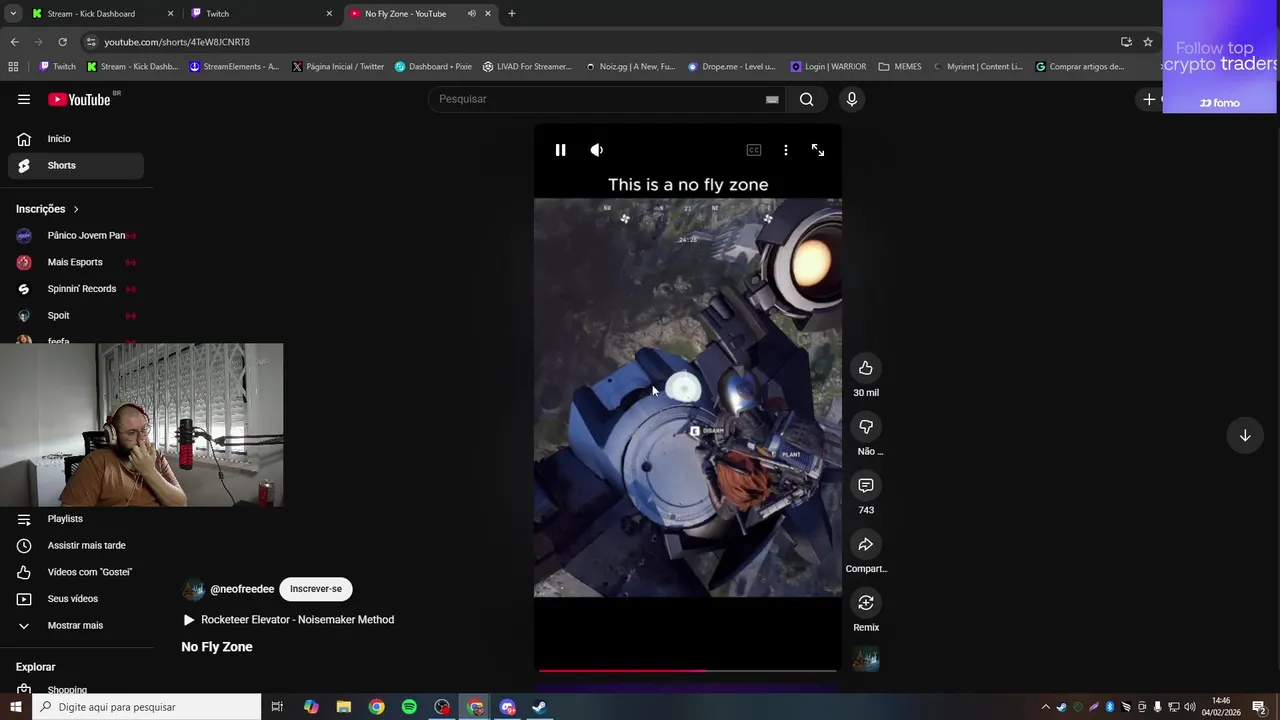Open the YouTube hamburger guide menu
This screenshot has width=1280, height=720.
[24, 99]
